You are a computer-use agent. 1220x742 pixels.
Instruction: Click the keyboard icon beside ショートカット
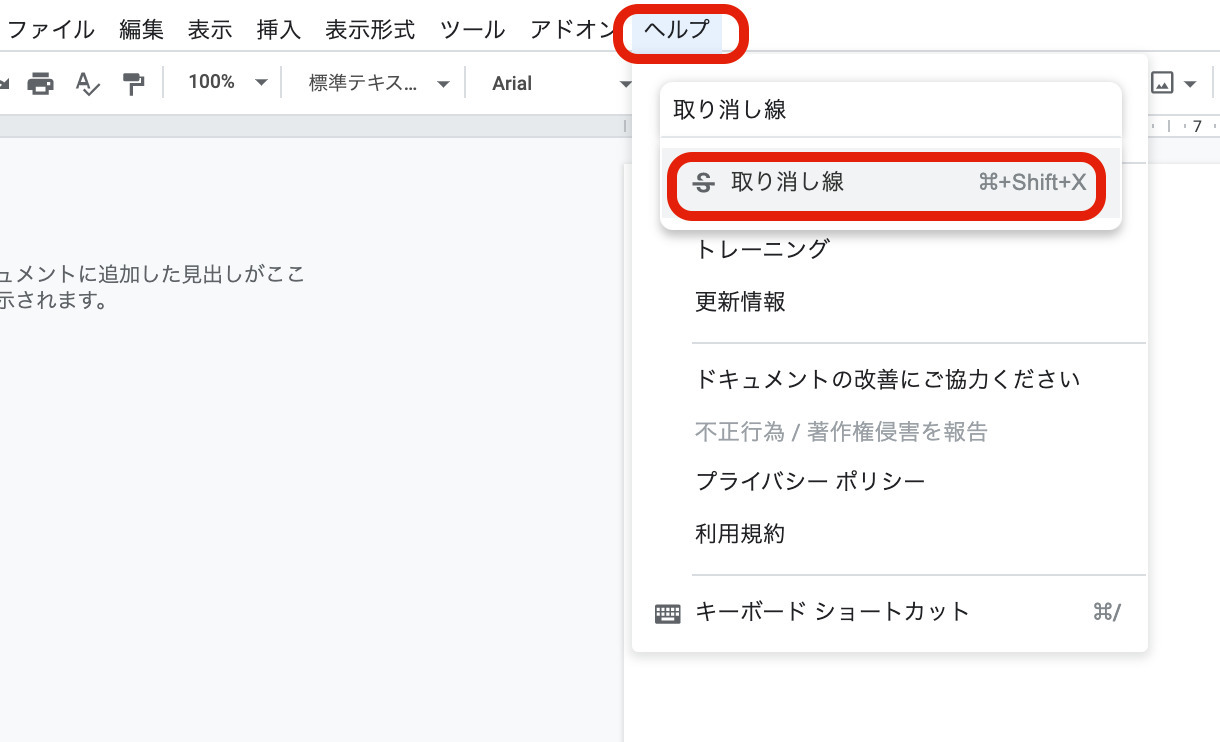[667, 613]
